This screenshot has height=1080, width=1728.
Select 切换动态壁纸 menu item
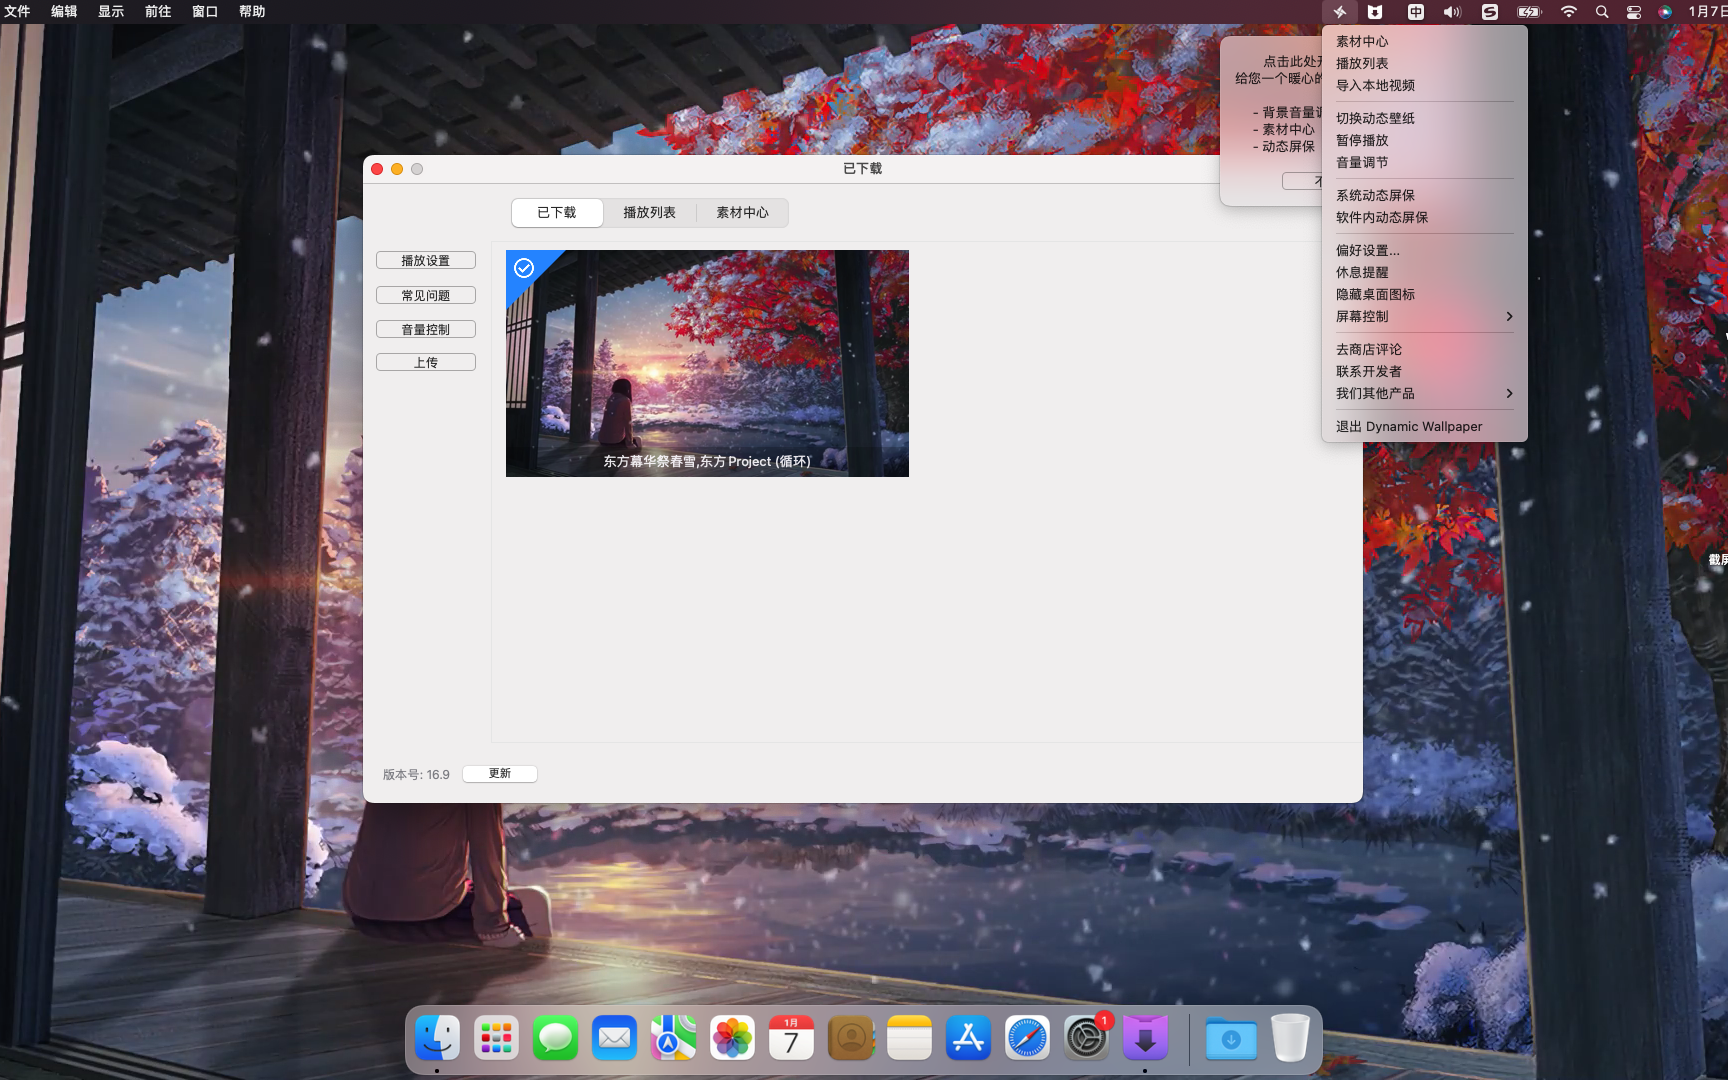click(1424, 118)
